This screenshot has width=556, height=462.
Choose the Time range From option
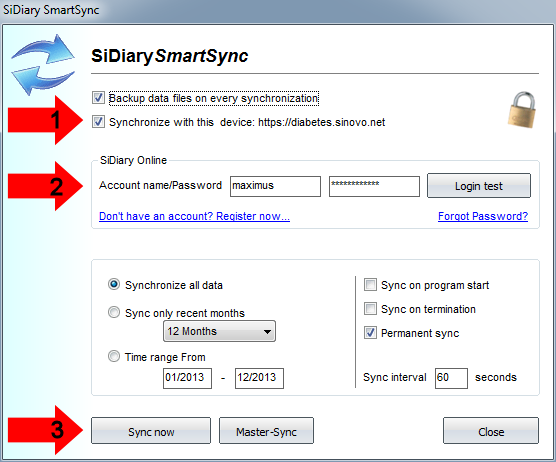click(114, 356)
